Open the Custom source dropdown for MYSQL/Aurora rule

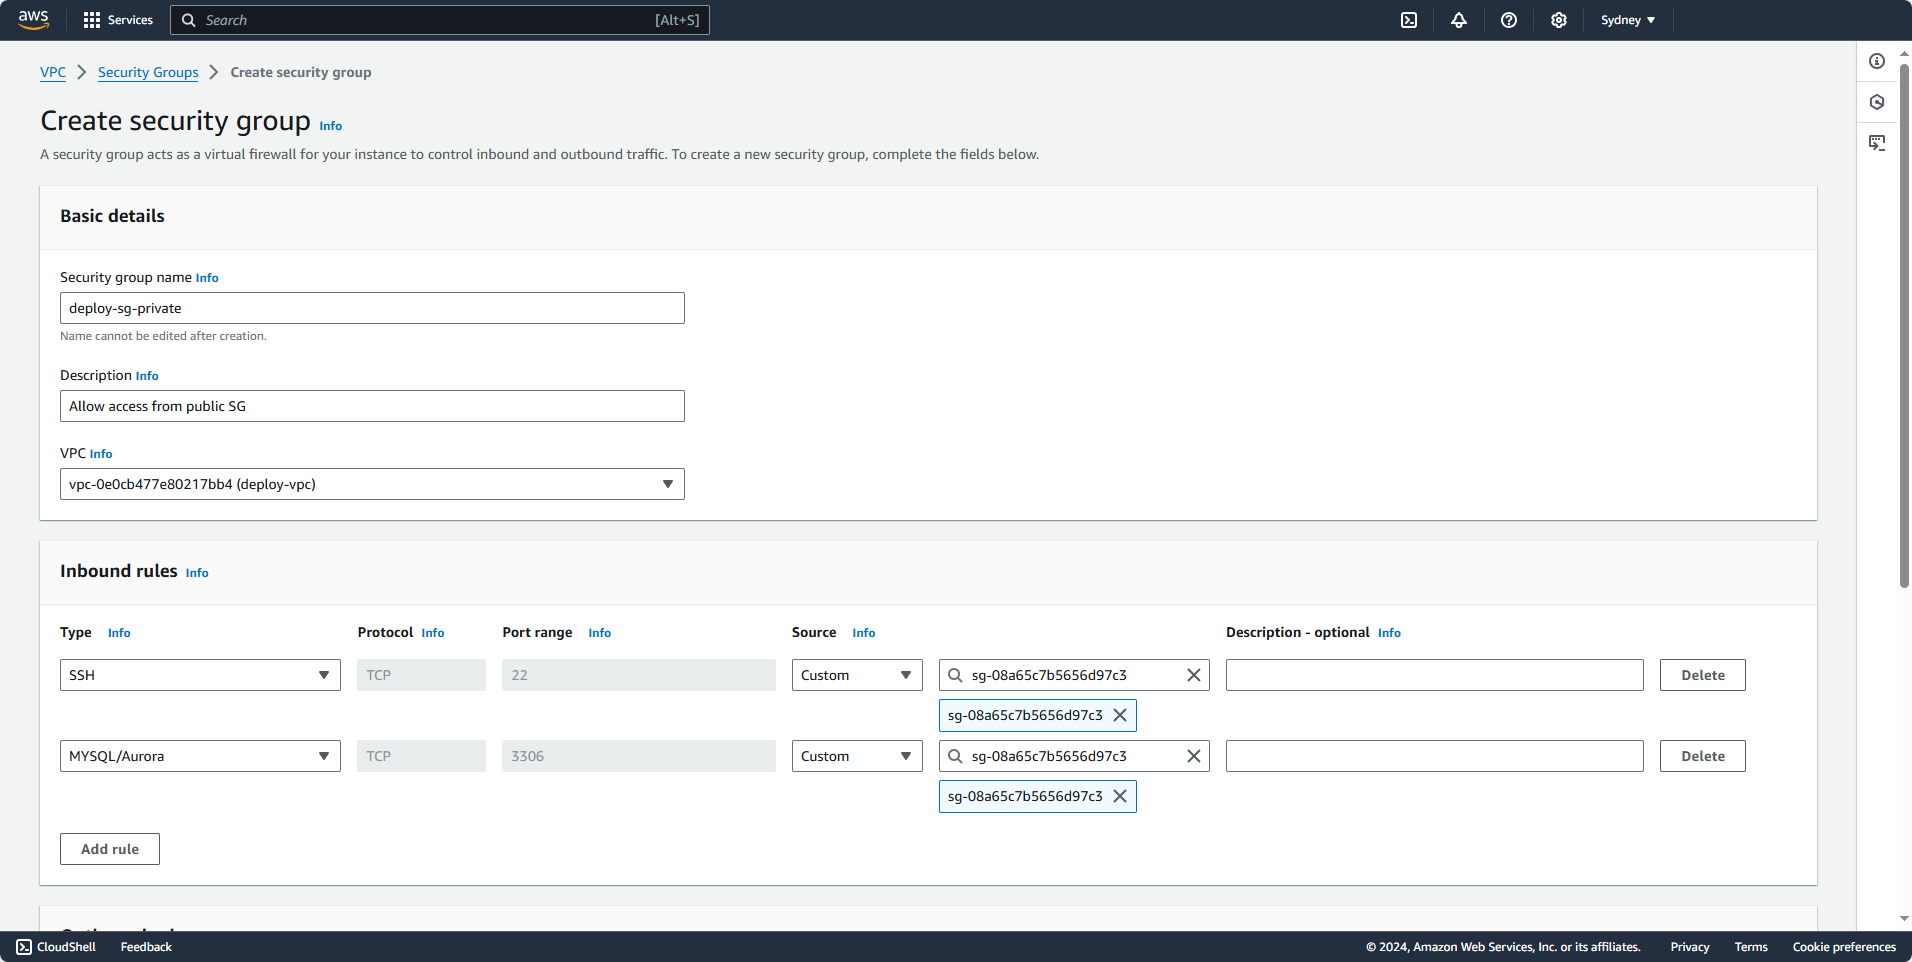tap(857, 756)
